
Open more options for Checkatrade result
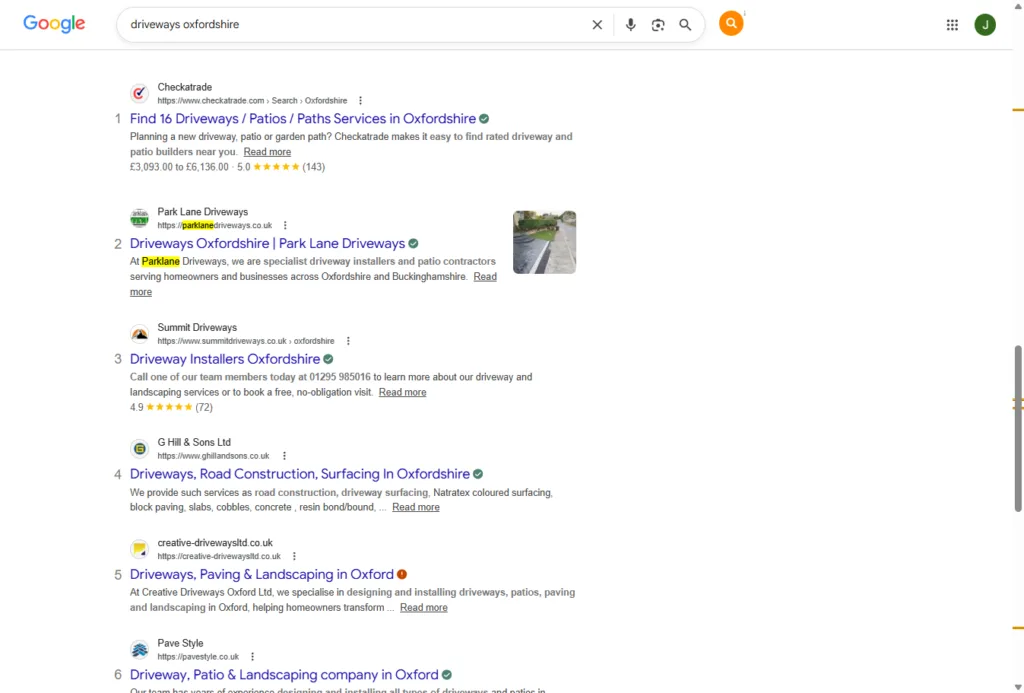(360, 101)
